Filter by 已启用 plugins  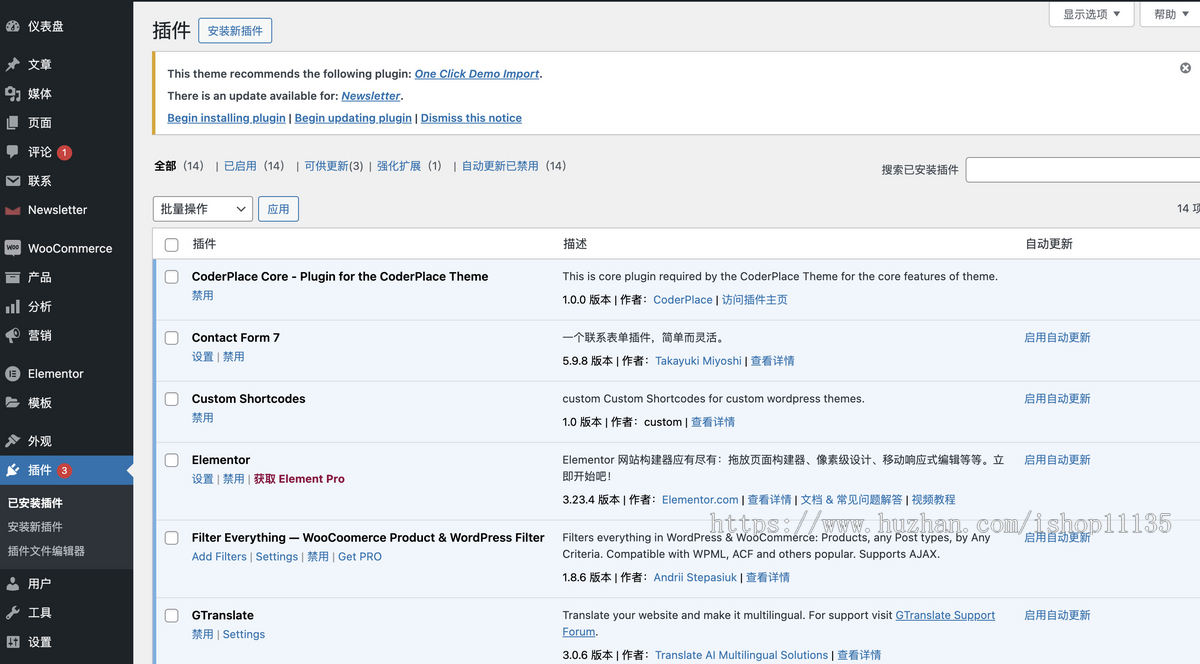[240, 166]
